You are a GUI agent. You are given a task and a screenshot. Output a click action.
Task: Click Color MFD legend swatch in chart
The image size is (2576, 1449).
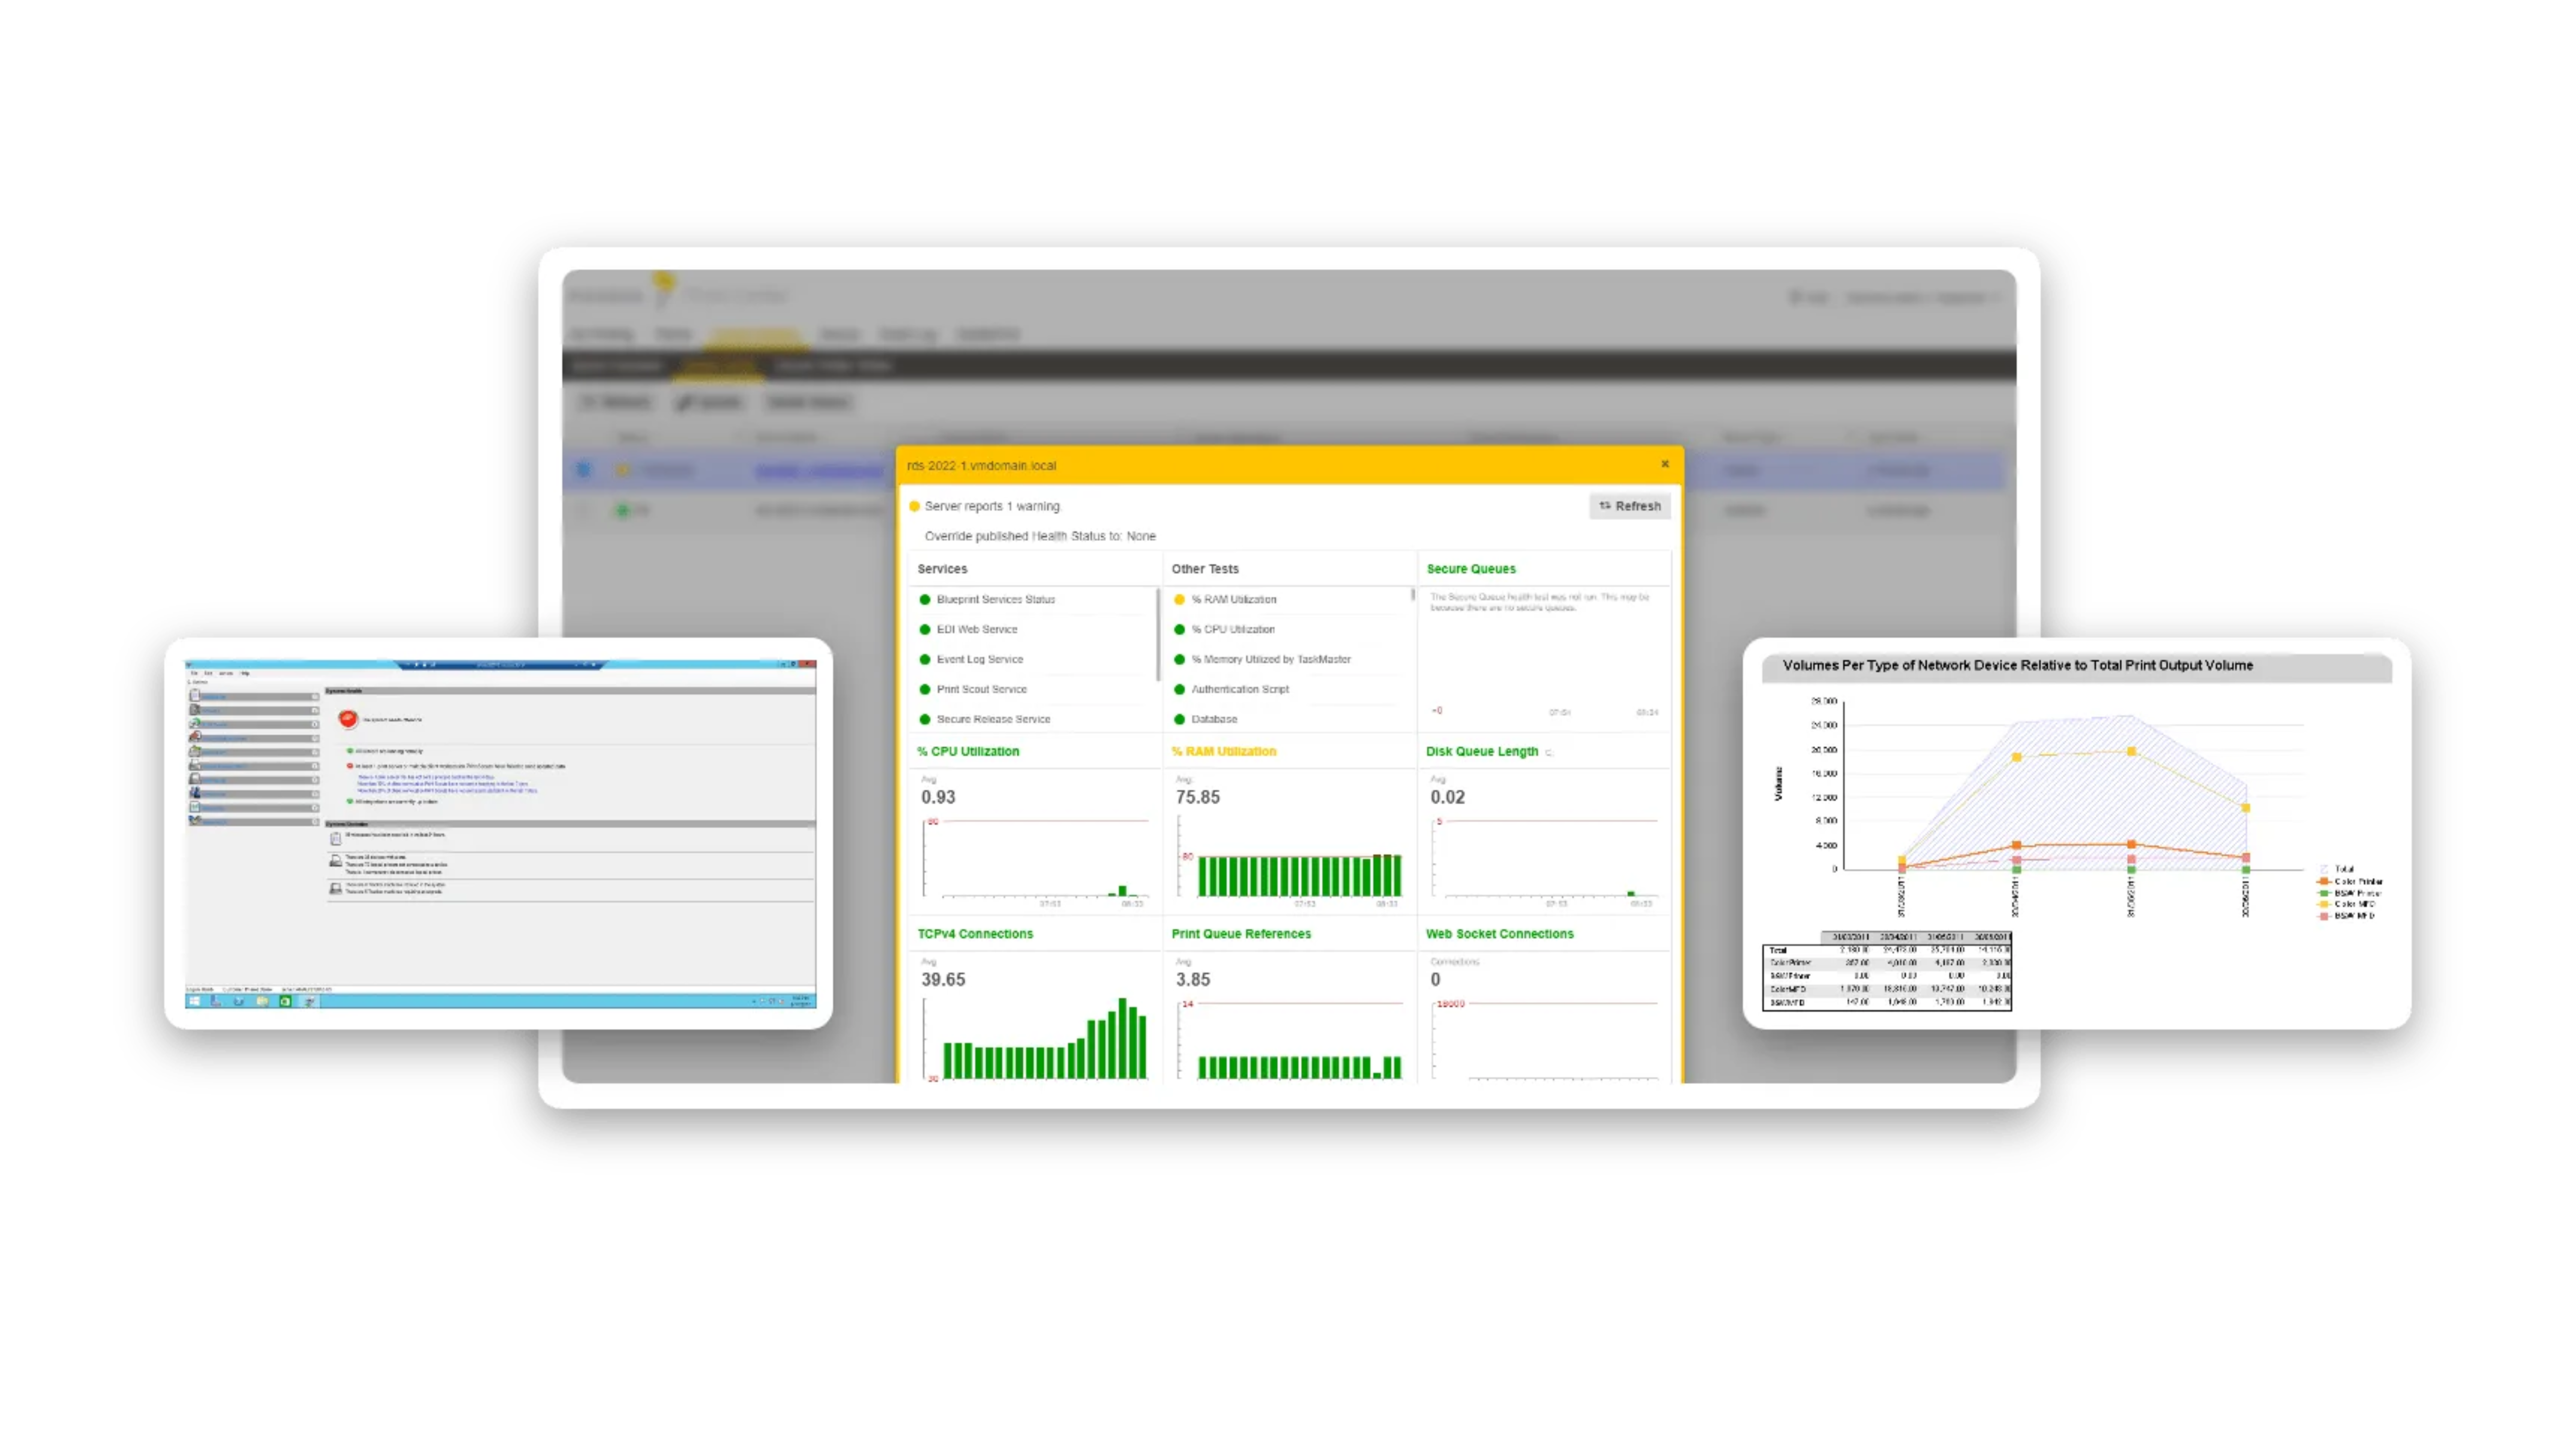pos(2324,904)
